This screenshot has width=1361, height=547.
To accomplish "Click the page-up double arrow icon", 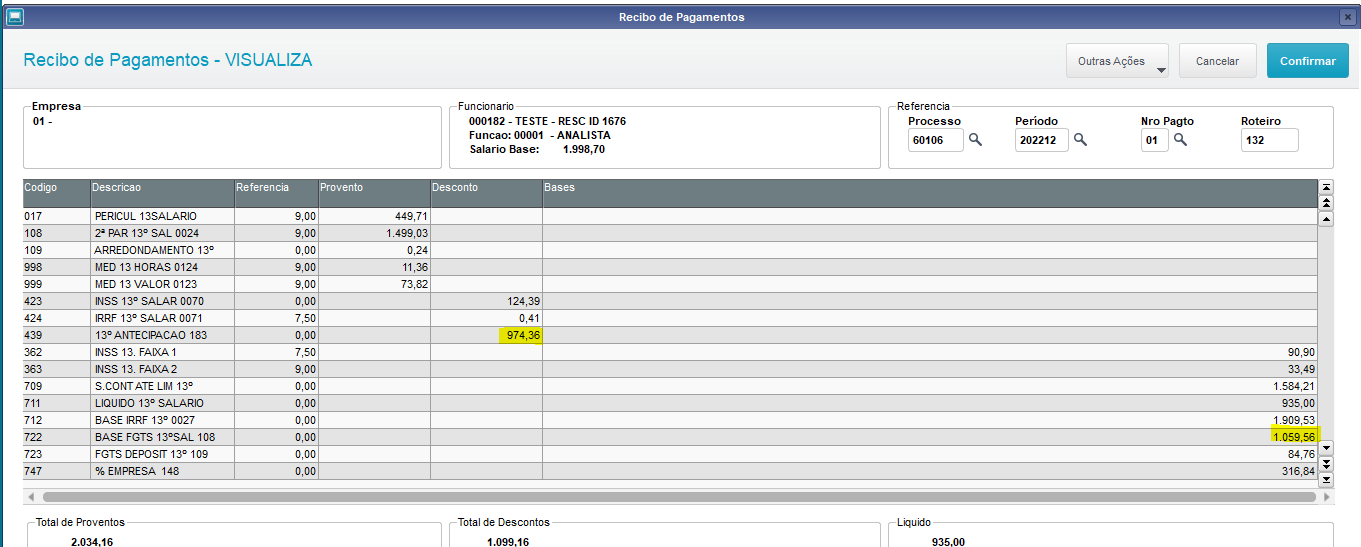I will (1326, 203).
